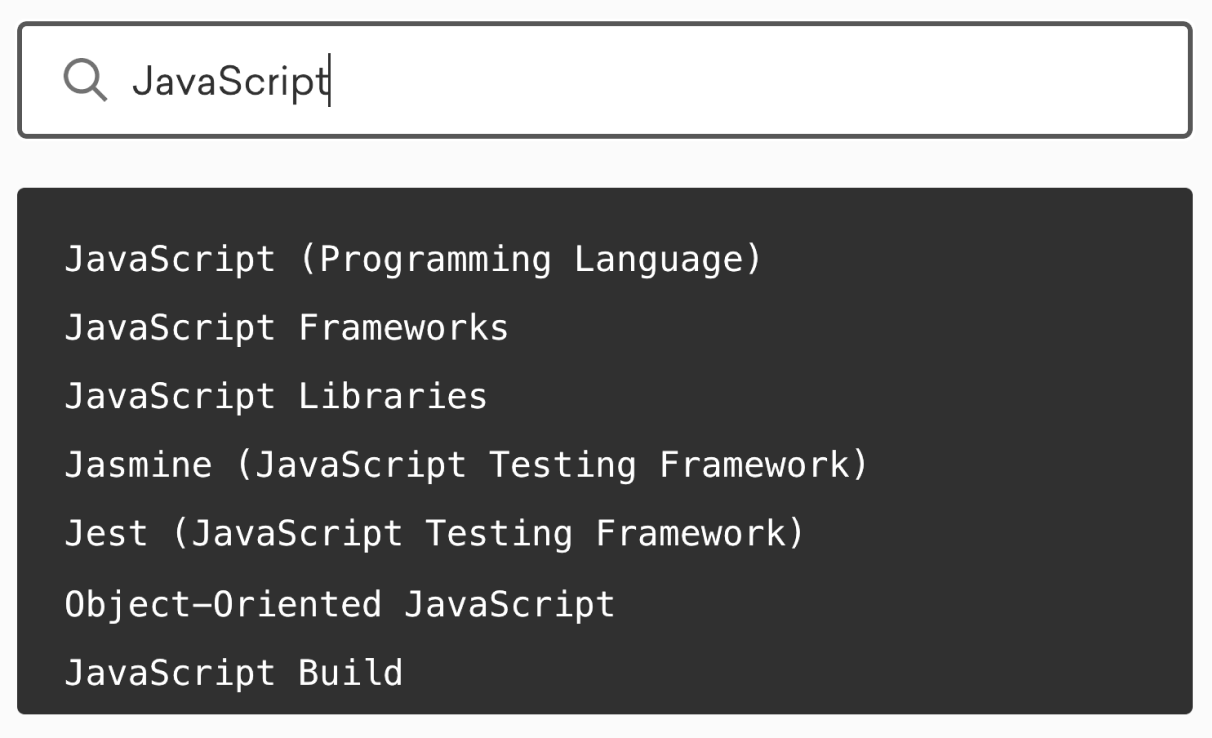Screen dimensions: 1212x738
Task: Click the word "Build" in last suggestion
Action: click(x=350, y=672)
